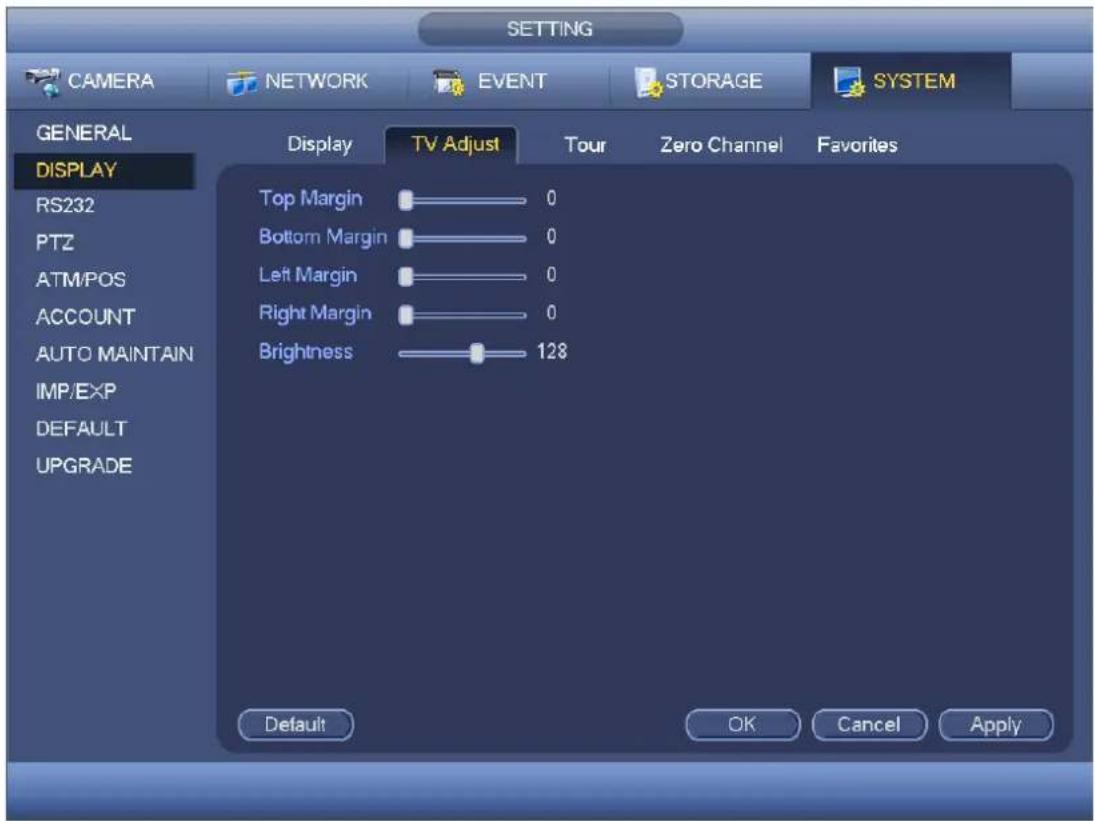Screen dimensions: 1095x821
Task: Click the Apply button
Action: click(x=996, y=725)
